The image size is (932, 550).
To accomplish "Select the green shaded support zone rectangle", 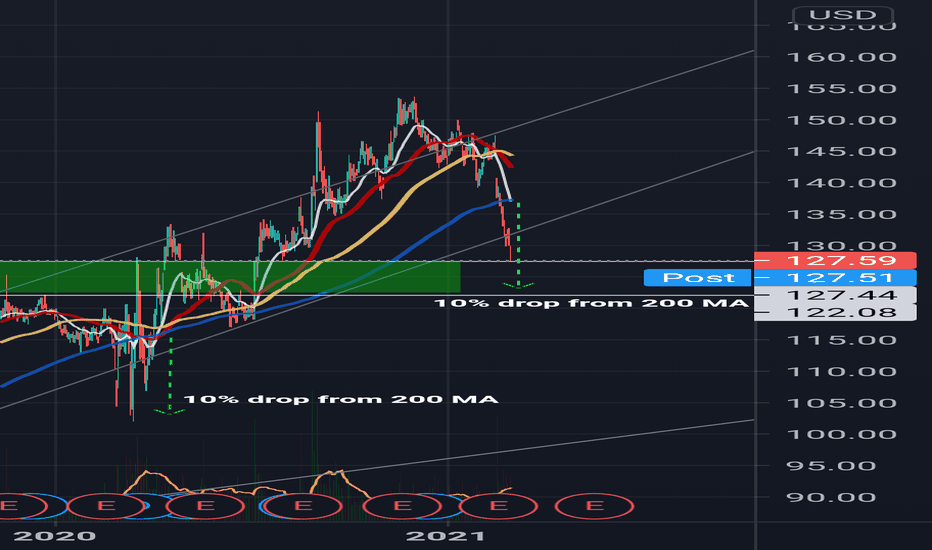I will [230, 277].
